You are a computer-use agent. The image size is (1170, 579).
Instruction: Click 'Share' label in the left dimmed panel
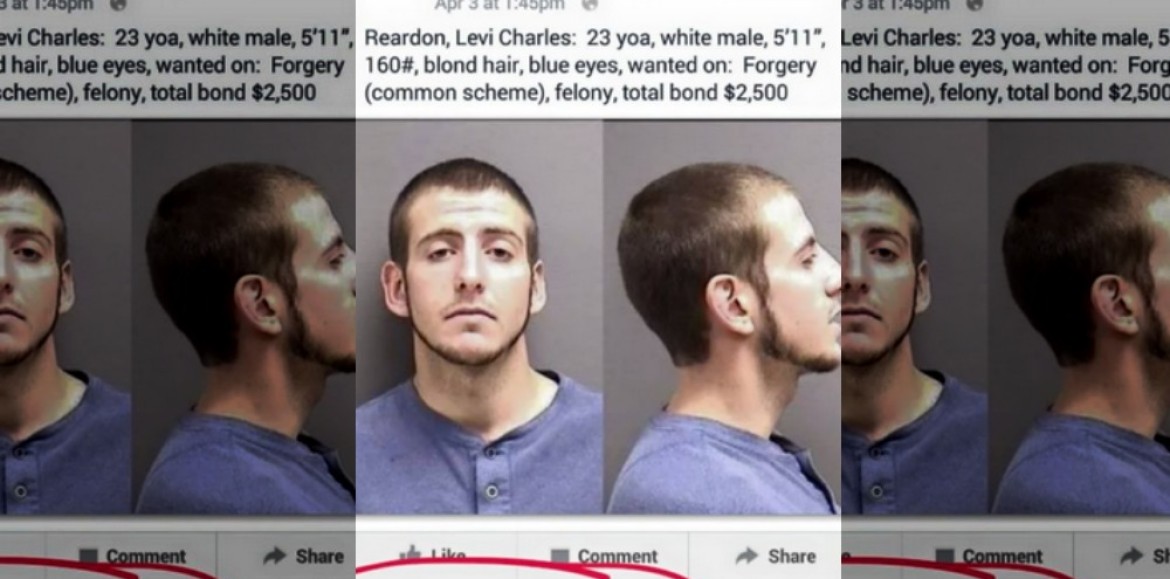(x=319, y=556)
